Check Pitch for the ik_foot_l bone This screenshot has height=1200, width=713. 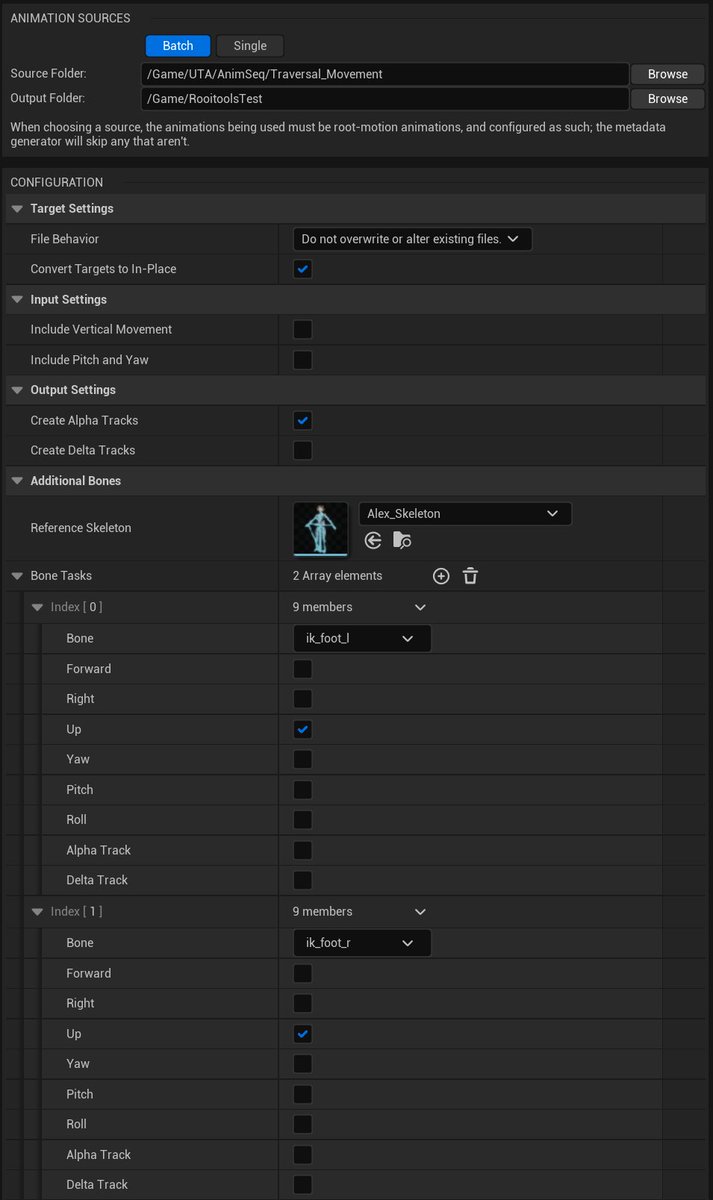click(x=302, y=790)
